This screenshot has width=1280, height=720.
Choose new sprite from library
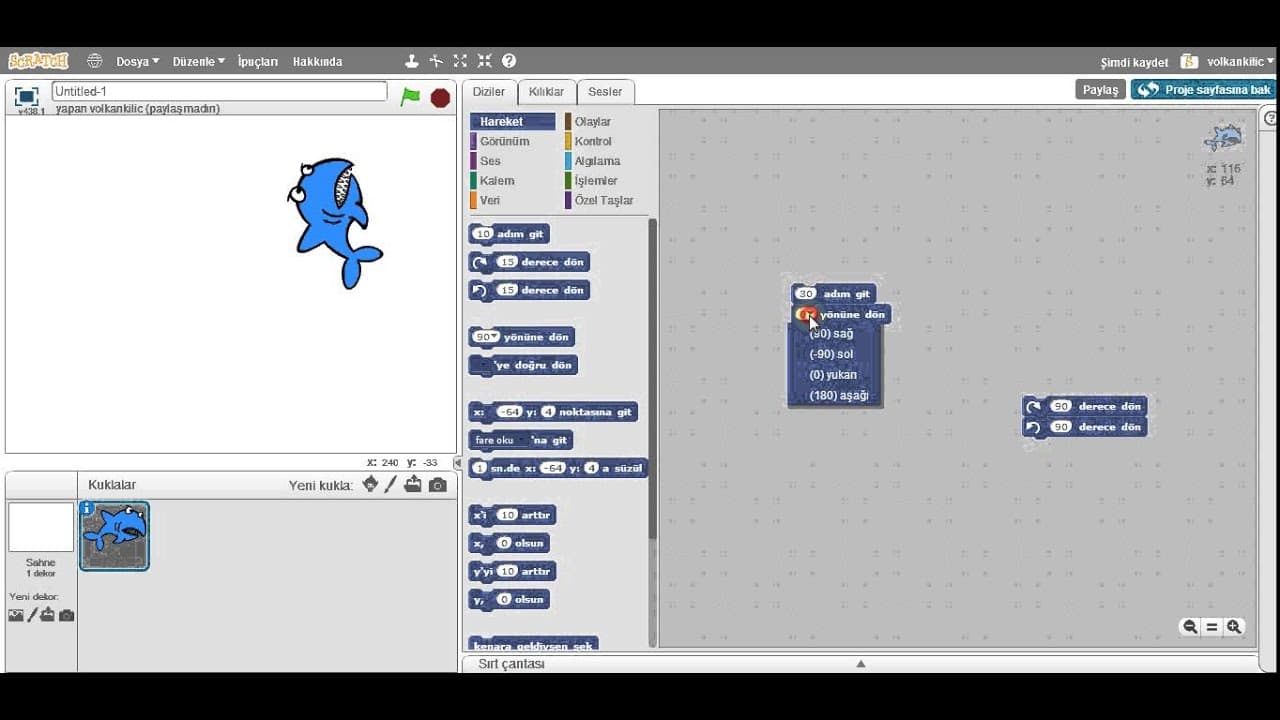(370, 485)
